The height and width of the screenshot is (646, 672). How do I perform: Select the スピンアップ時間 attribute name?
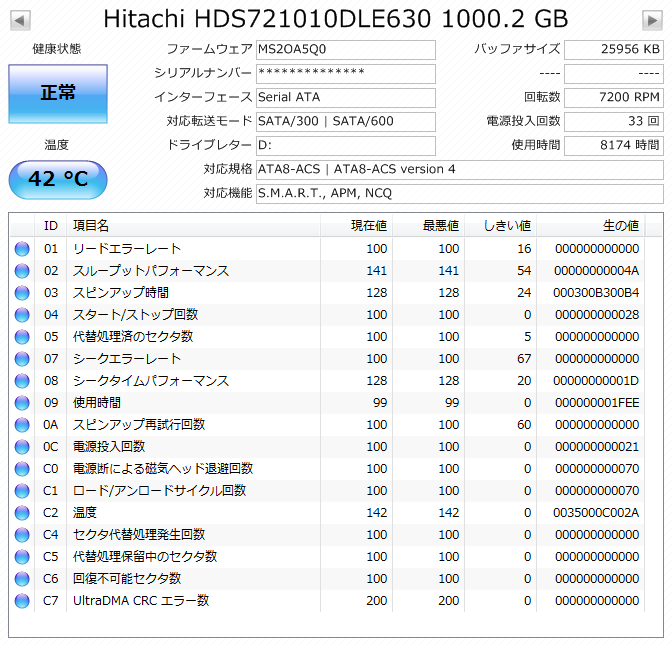pos(121,293)
